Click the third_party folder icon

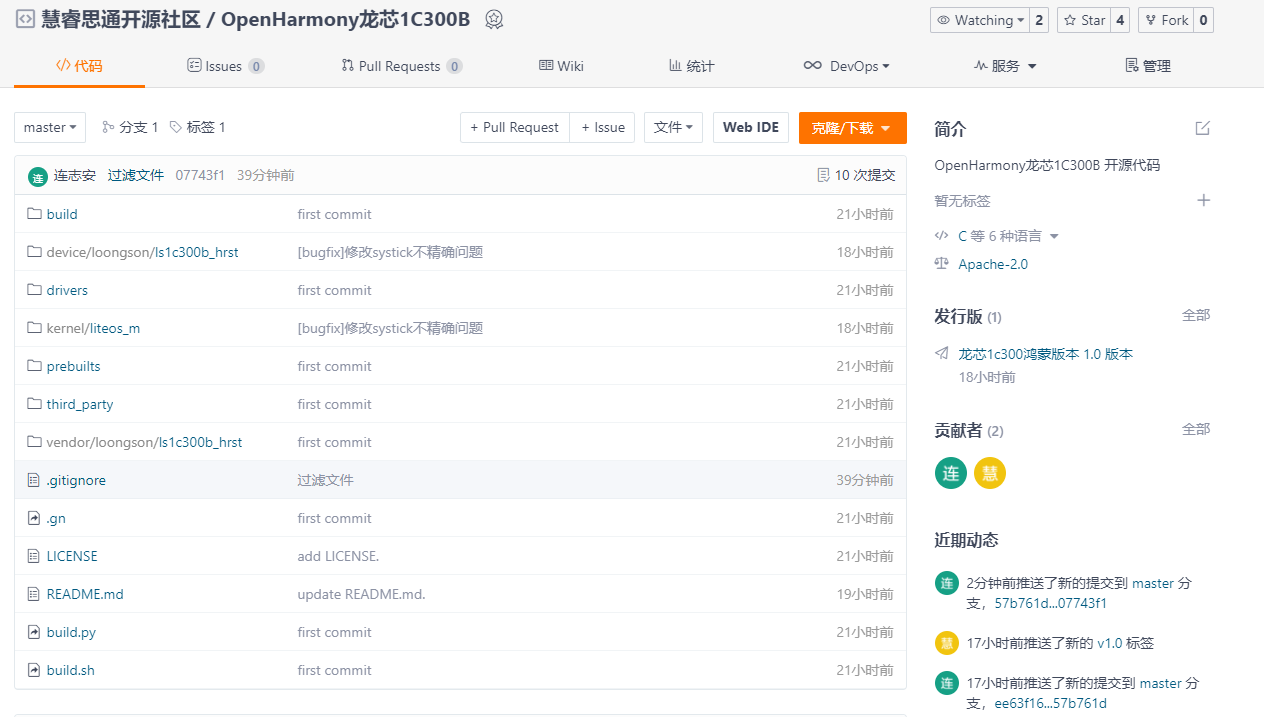coord(34,404)
